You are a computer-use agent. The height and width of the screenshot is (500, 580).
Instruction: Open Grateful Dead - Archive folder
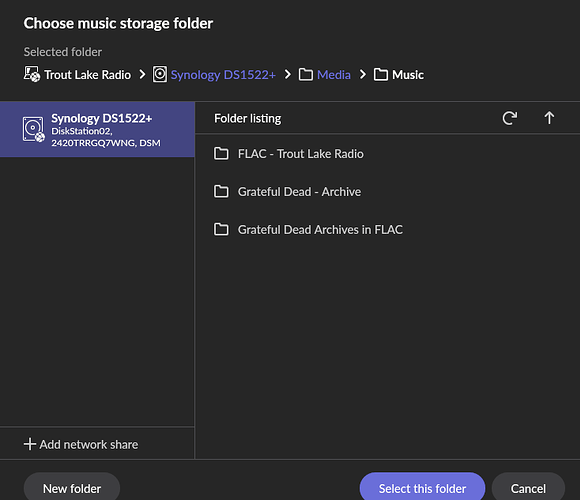coord(387,192)
